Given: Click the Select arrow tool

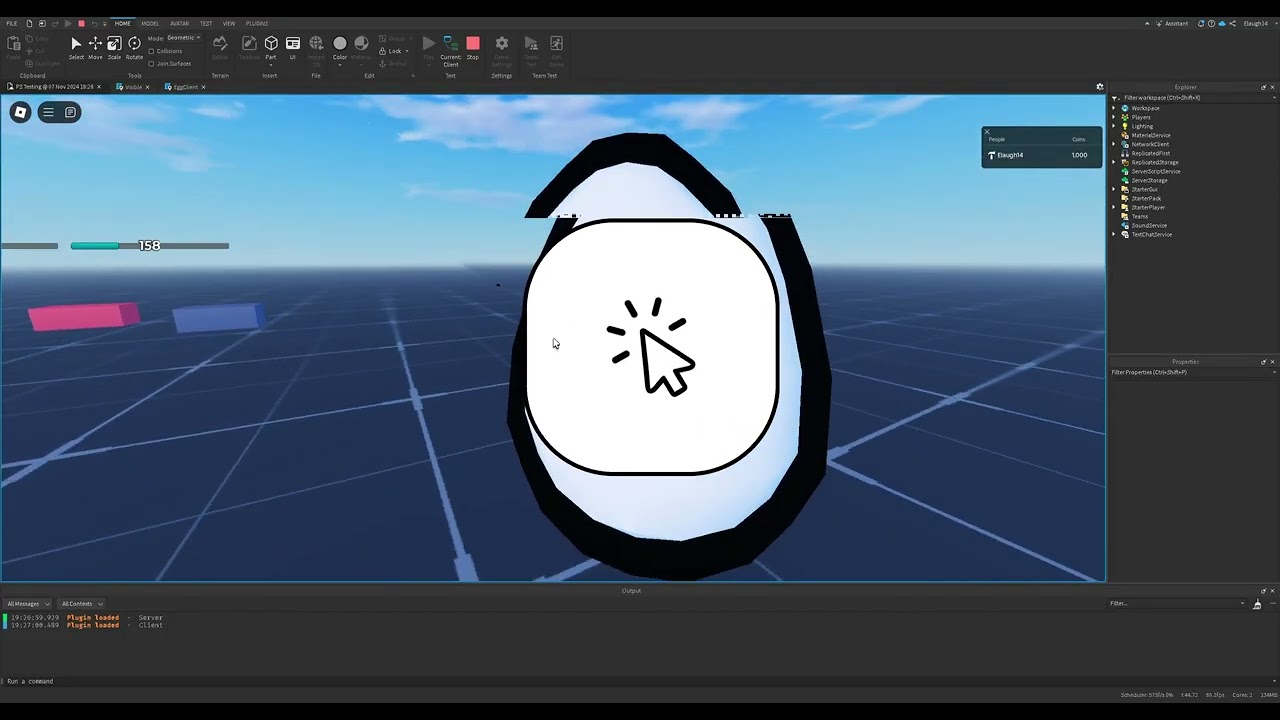Looking at the screenshot, I should [x=76, y=44].
